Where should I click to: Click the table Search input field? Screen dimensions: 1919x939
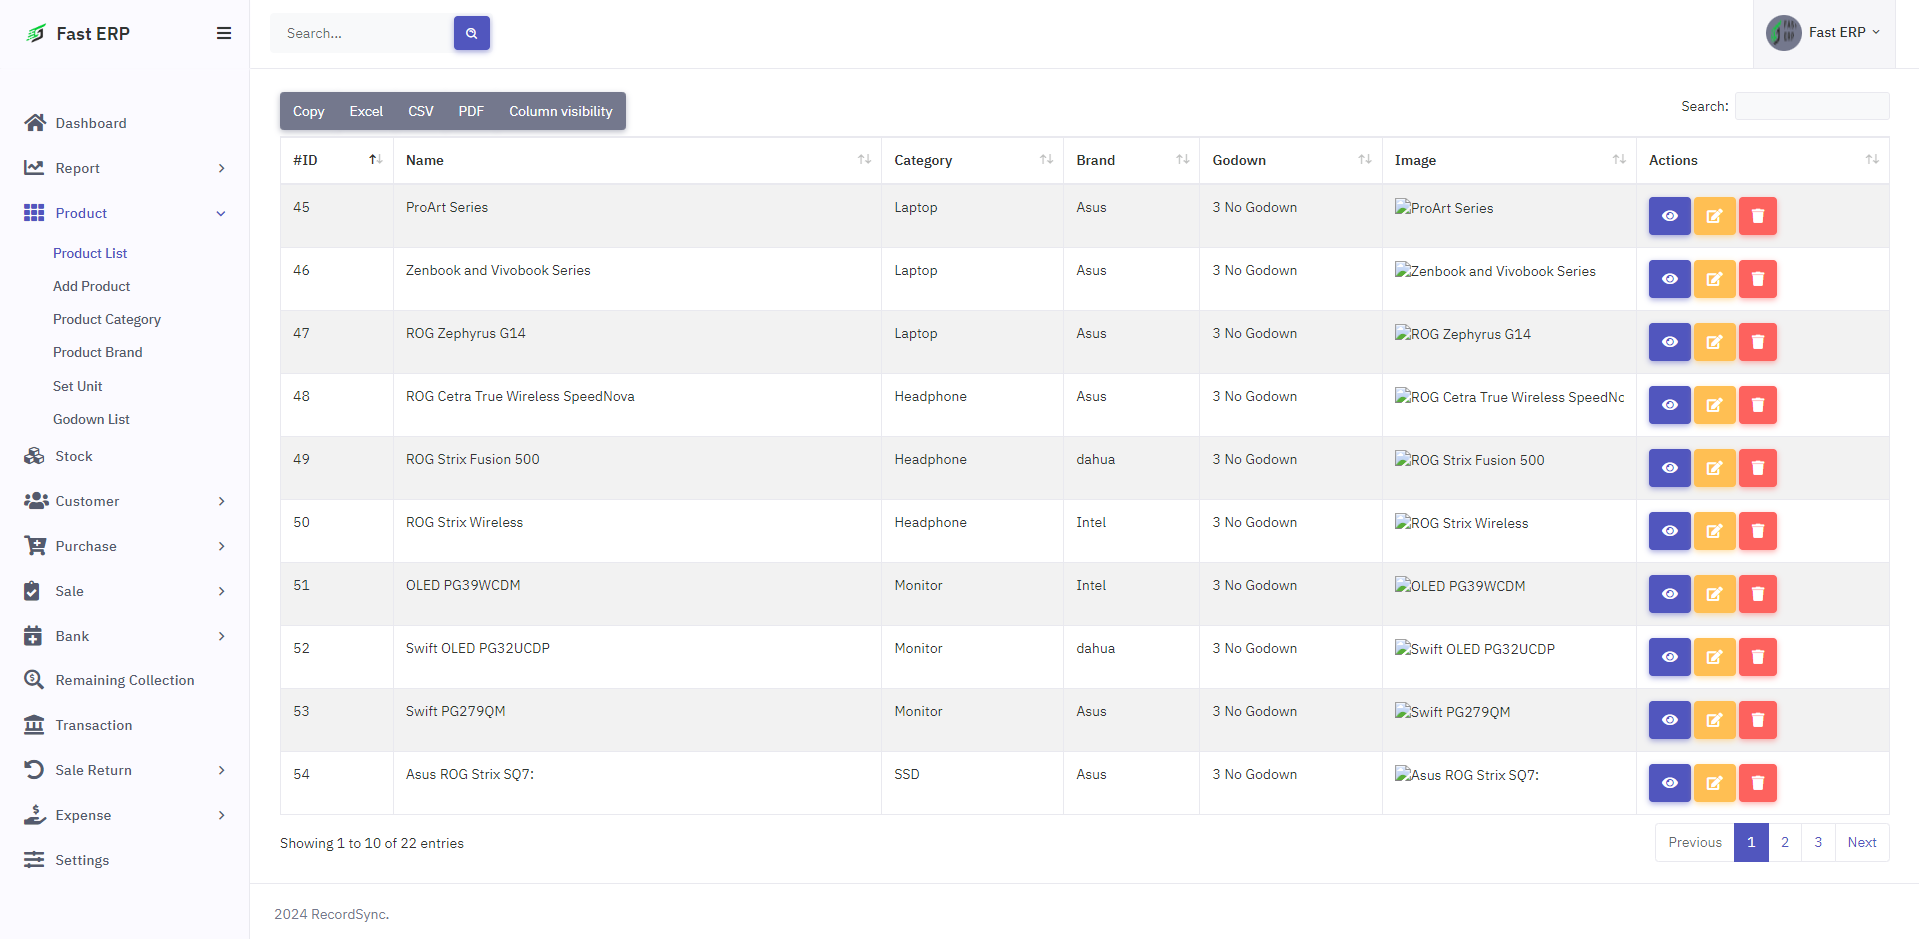[x=1811, y=106]
